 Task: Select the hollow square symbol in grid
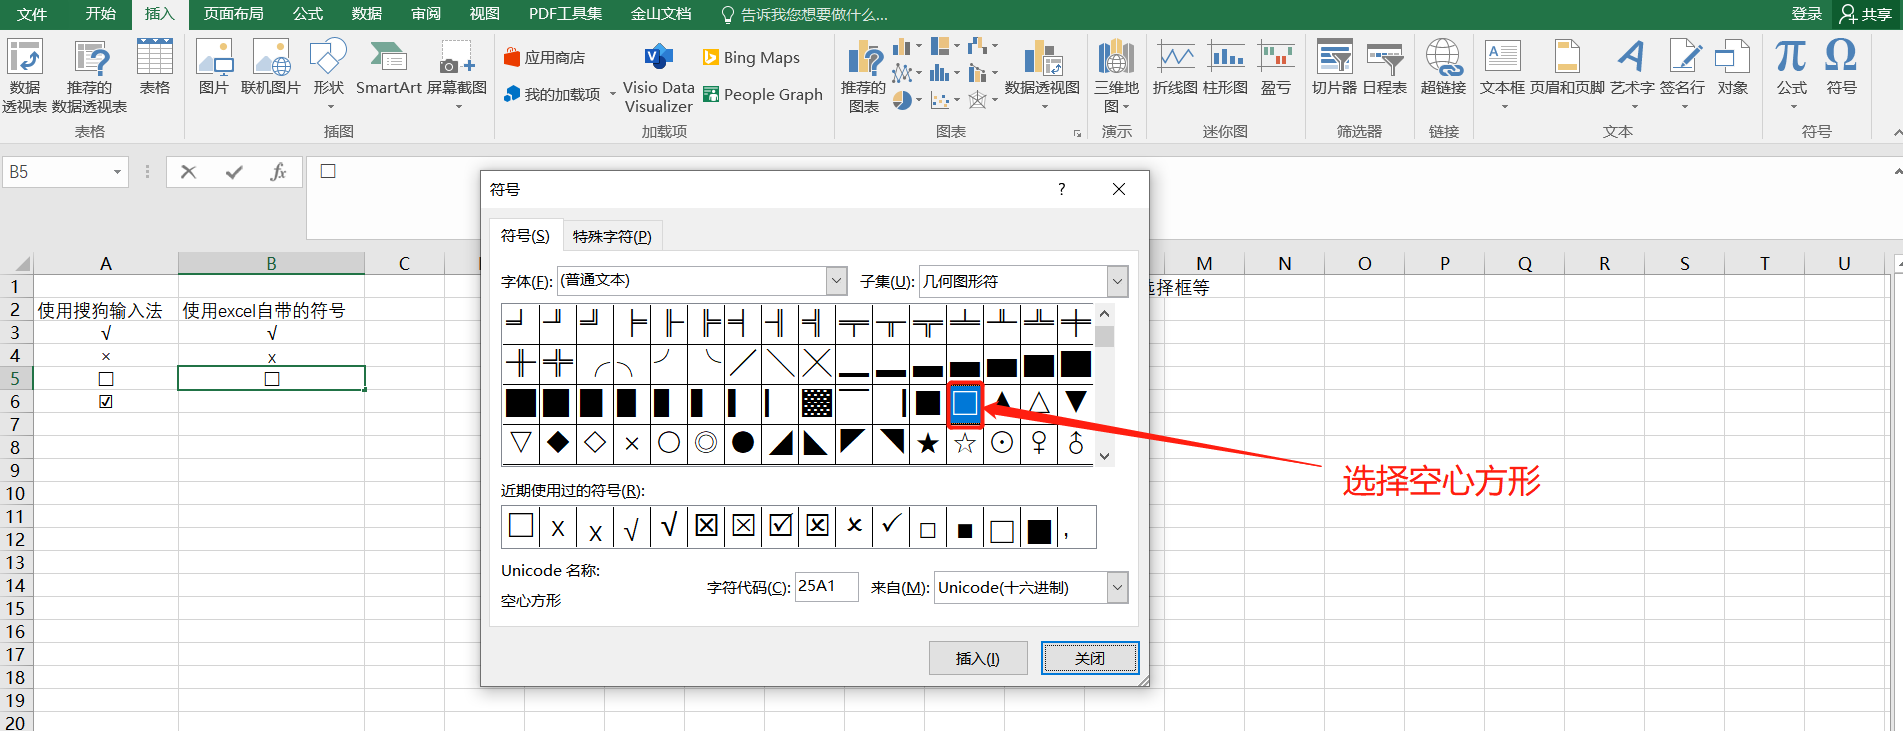(965, 403)
